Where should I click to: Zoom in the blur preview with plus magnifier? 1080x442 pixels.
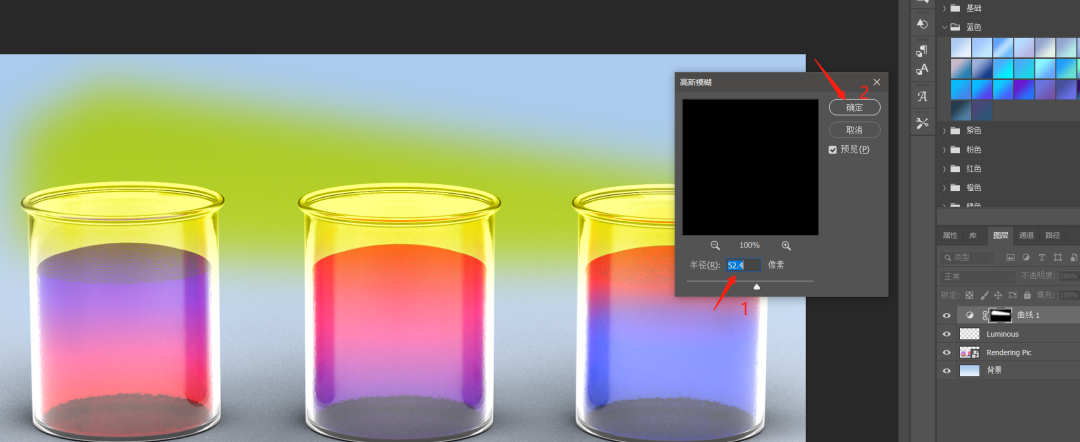786,245
